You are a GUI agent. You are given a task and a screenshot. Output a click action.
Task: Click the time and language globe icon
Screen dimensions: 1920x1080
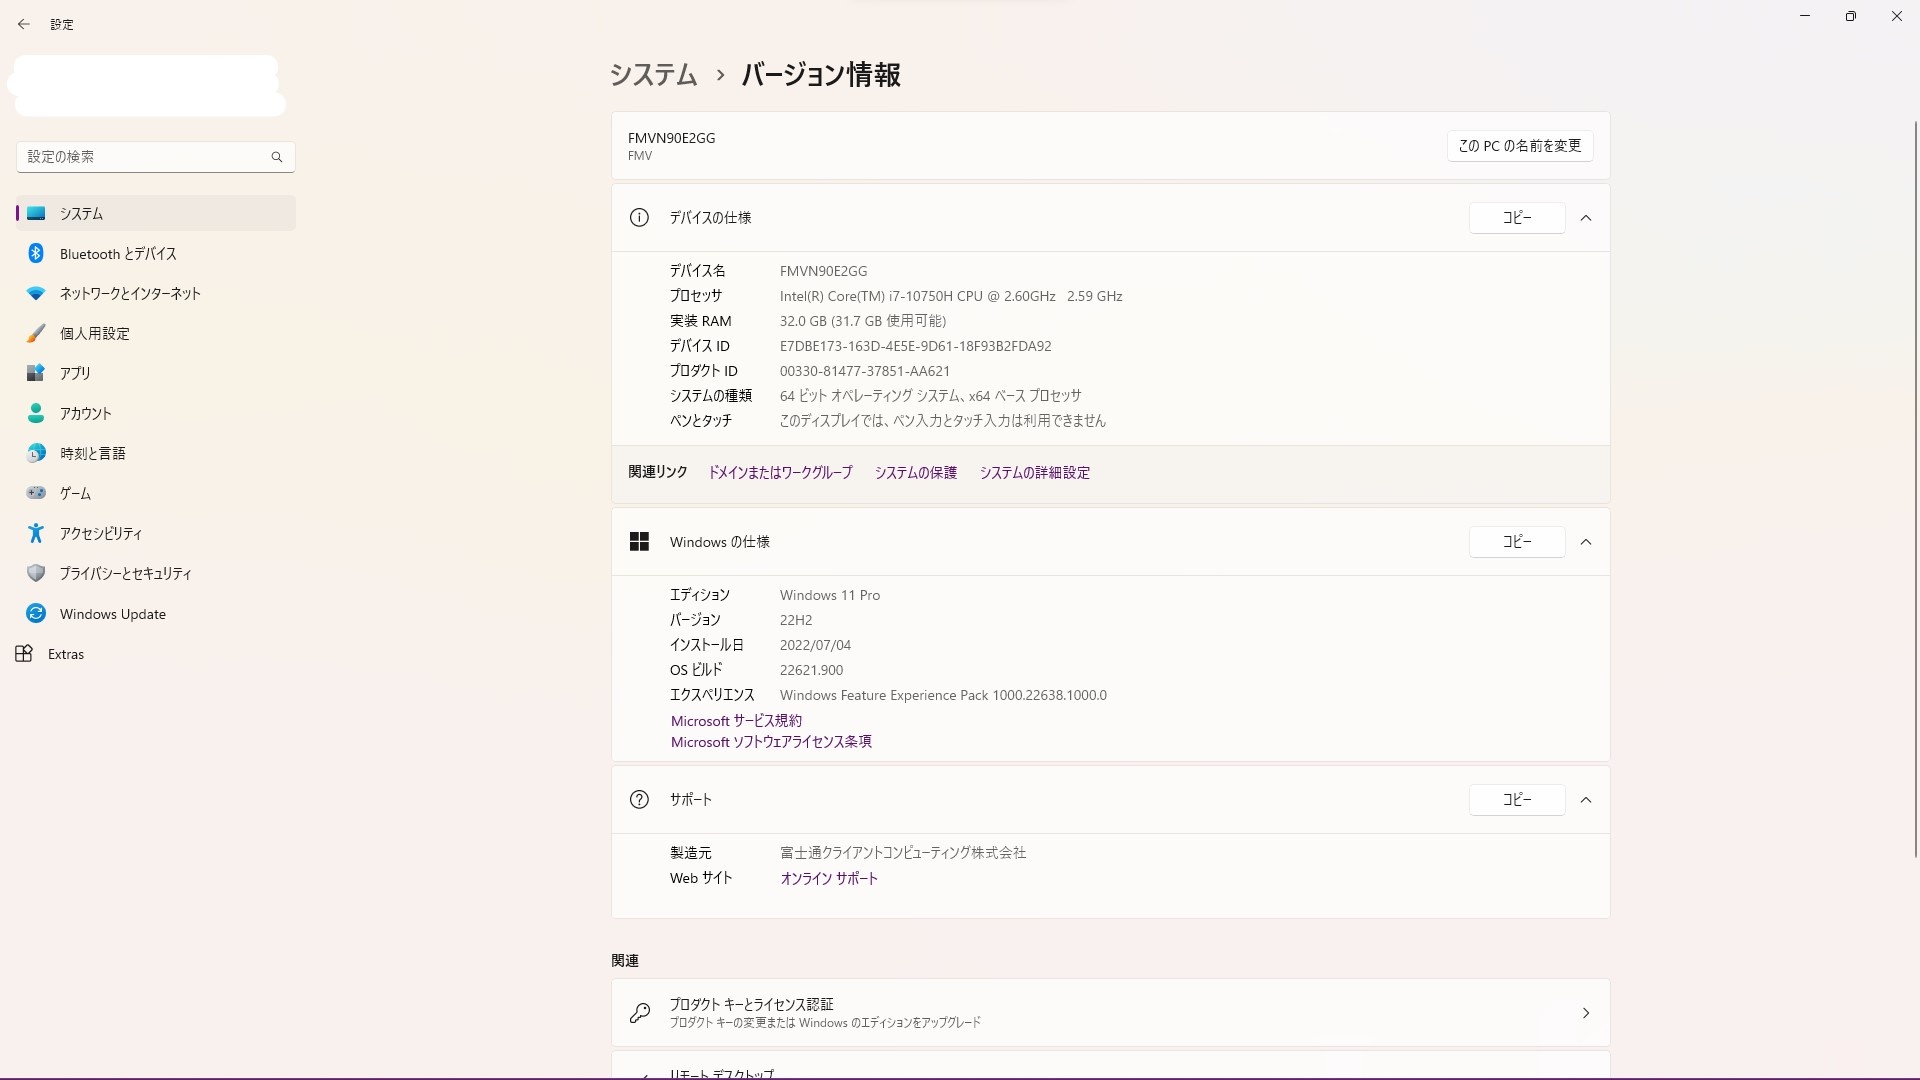point(36,453)
